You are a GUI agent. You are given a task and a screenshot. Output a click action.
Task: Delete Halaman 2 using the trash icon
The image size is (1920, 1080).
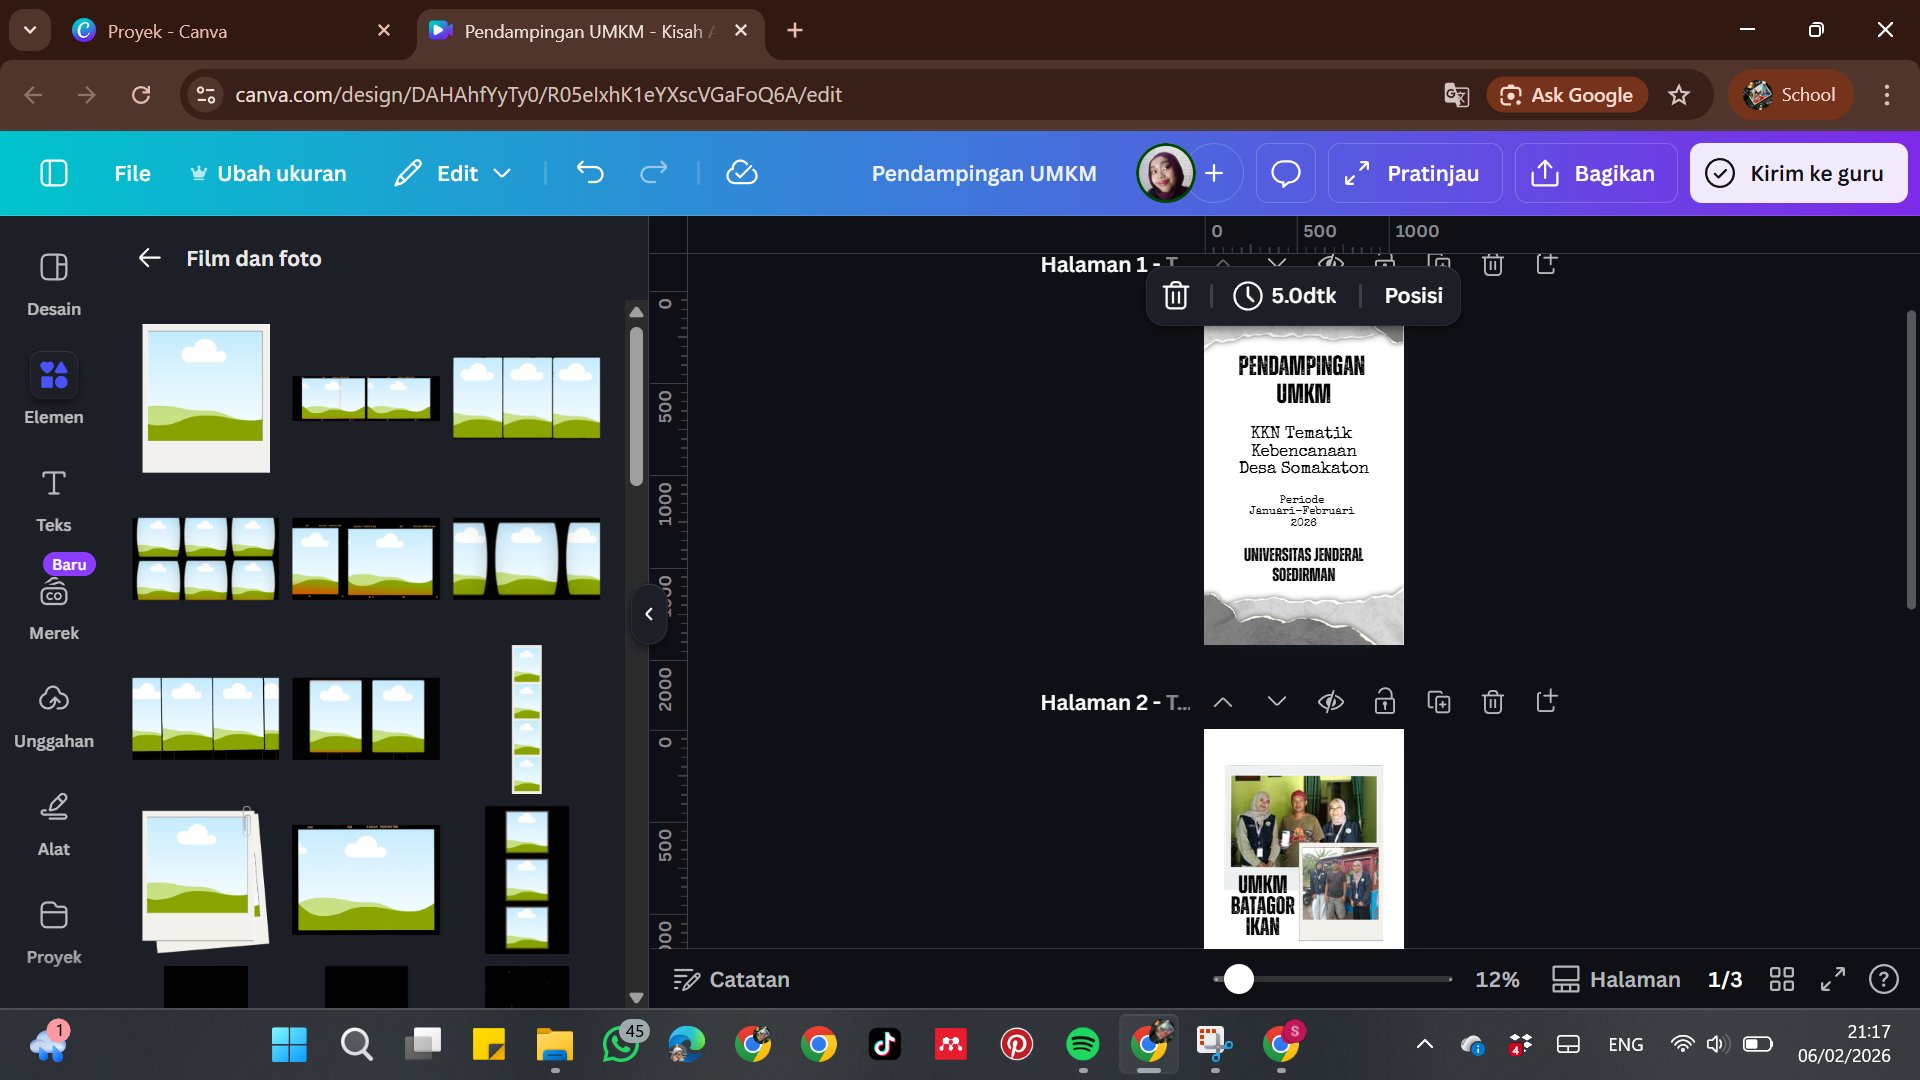click(x=1493, y=701)
